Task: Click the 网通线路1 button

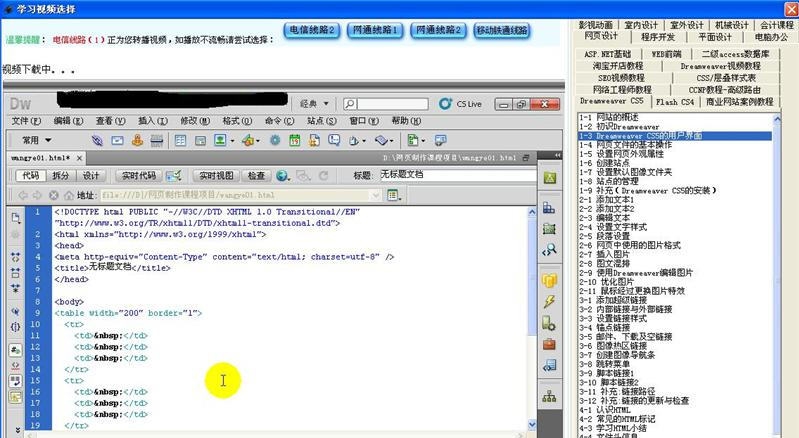Action: click(x=375, y=31)
